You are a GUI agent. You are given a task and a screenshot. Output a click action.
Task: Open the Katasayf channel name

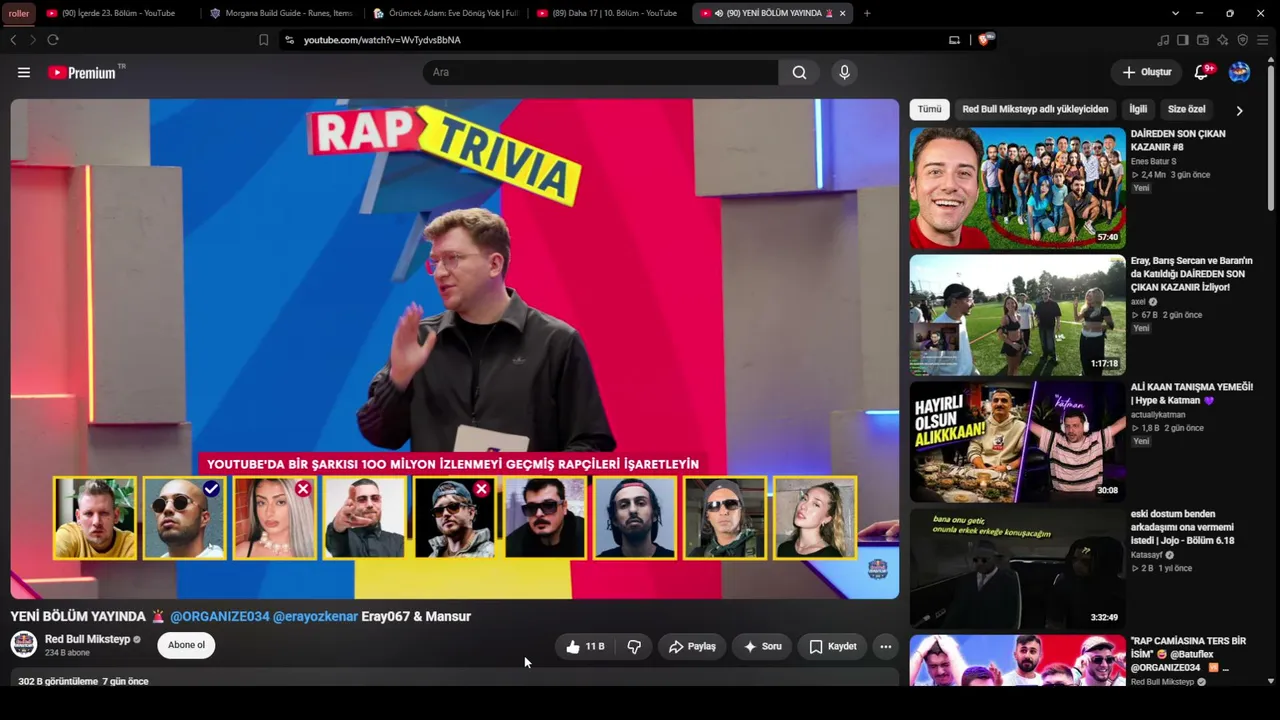pyautogui.click(x=1147, y=554)
